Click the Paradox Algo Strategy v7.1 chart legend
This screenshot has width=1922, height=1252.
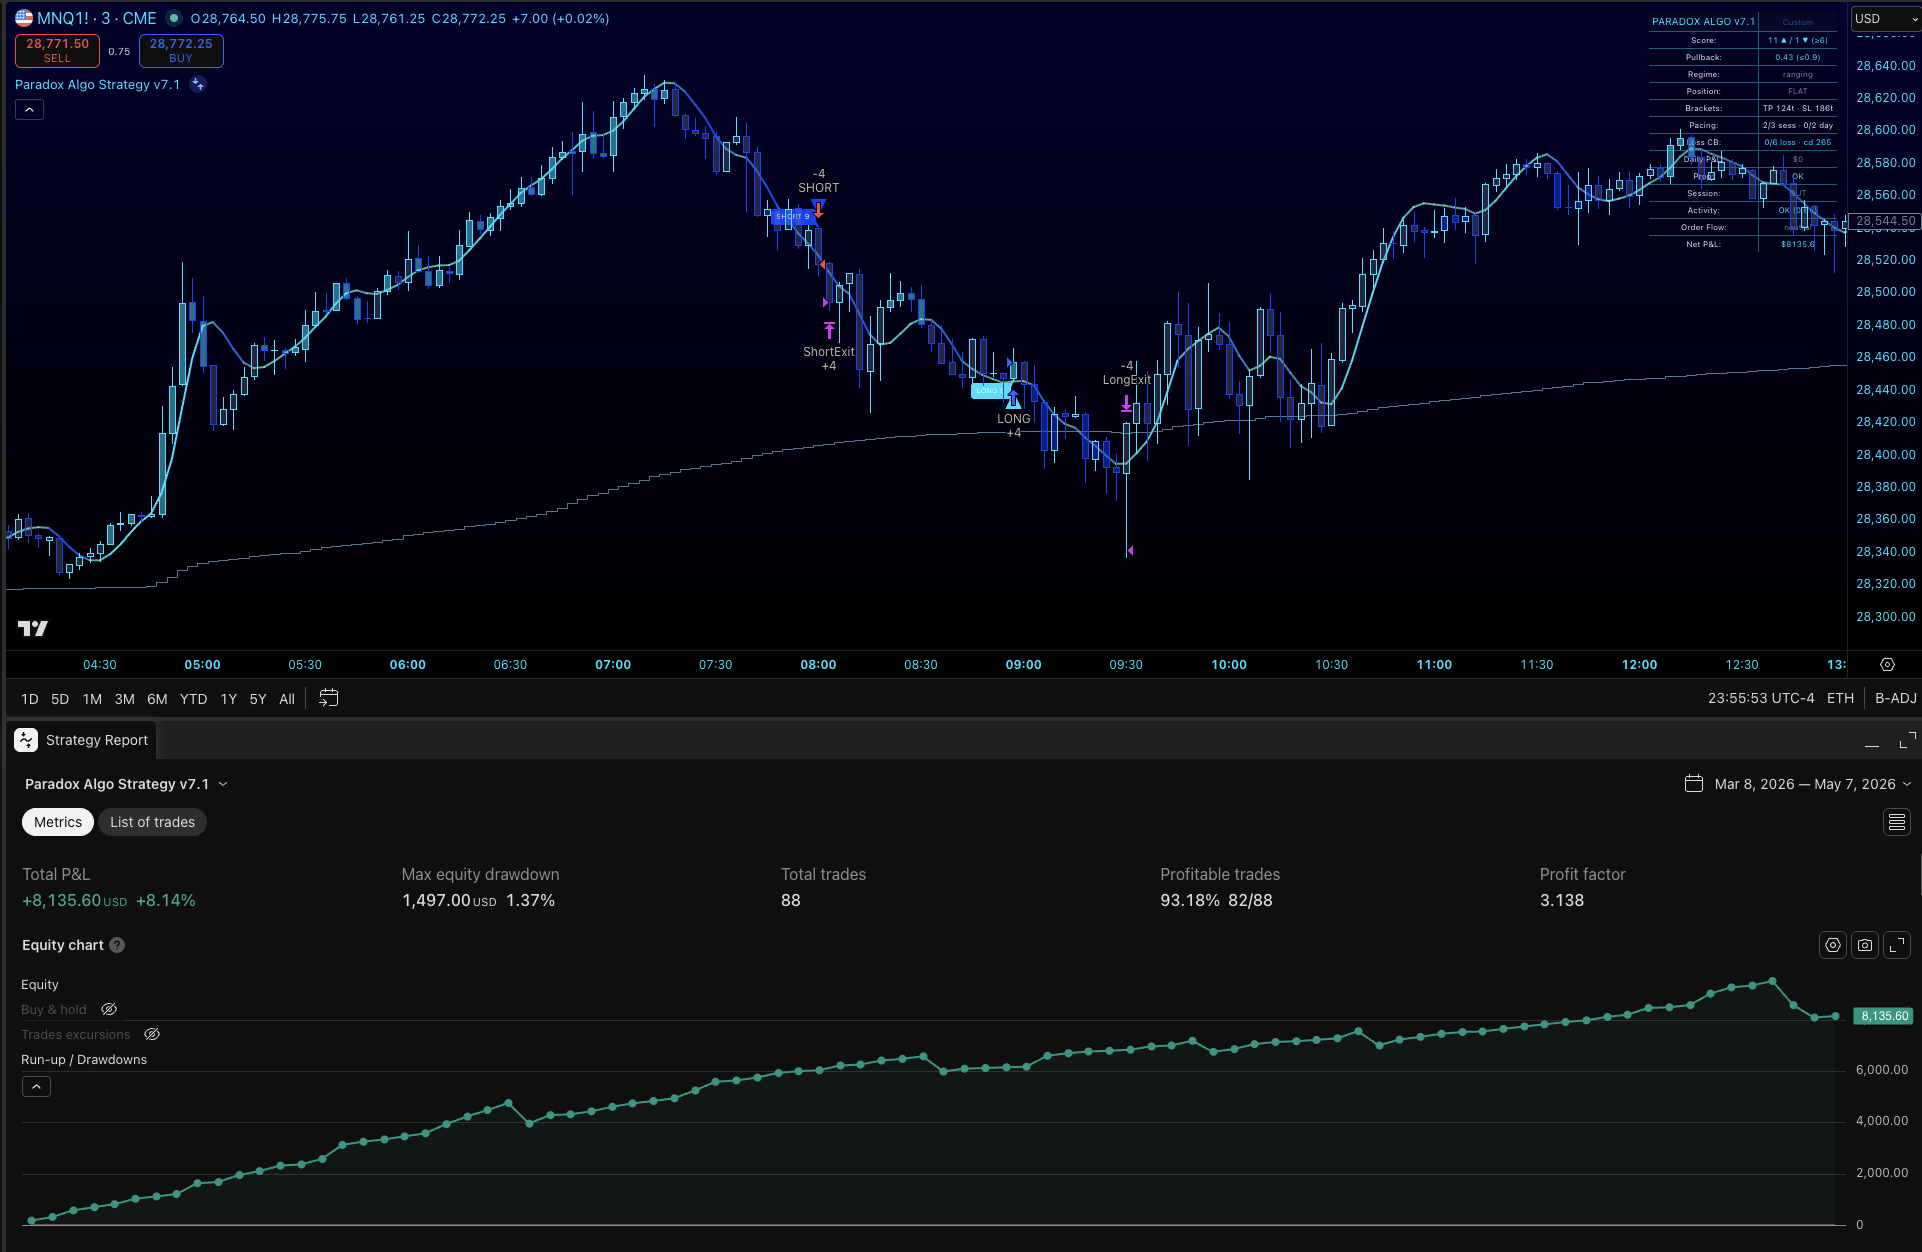point(97,85)
